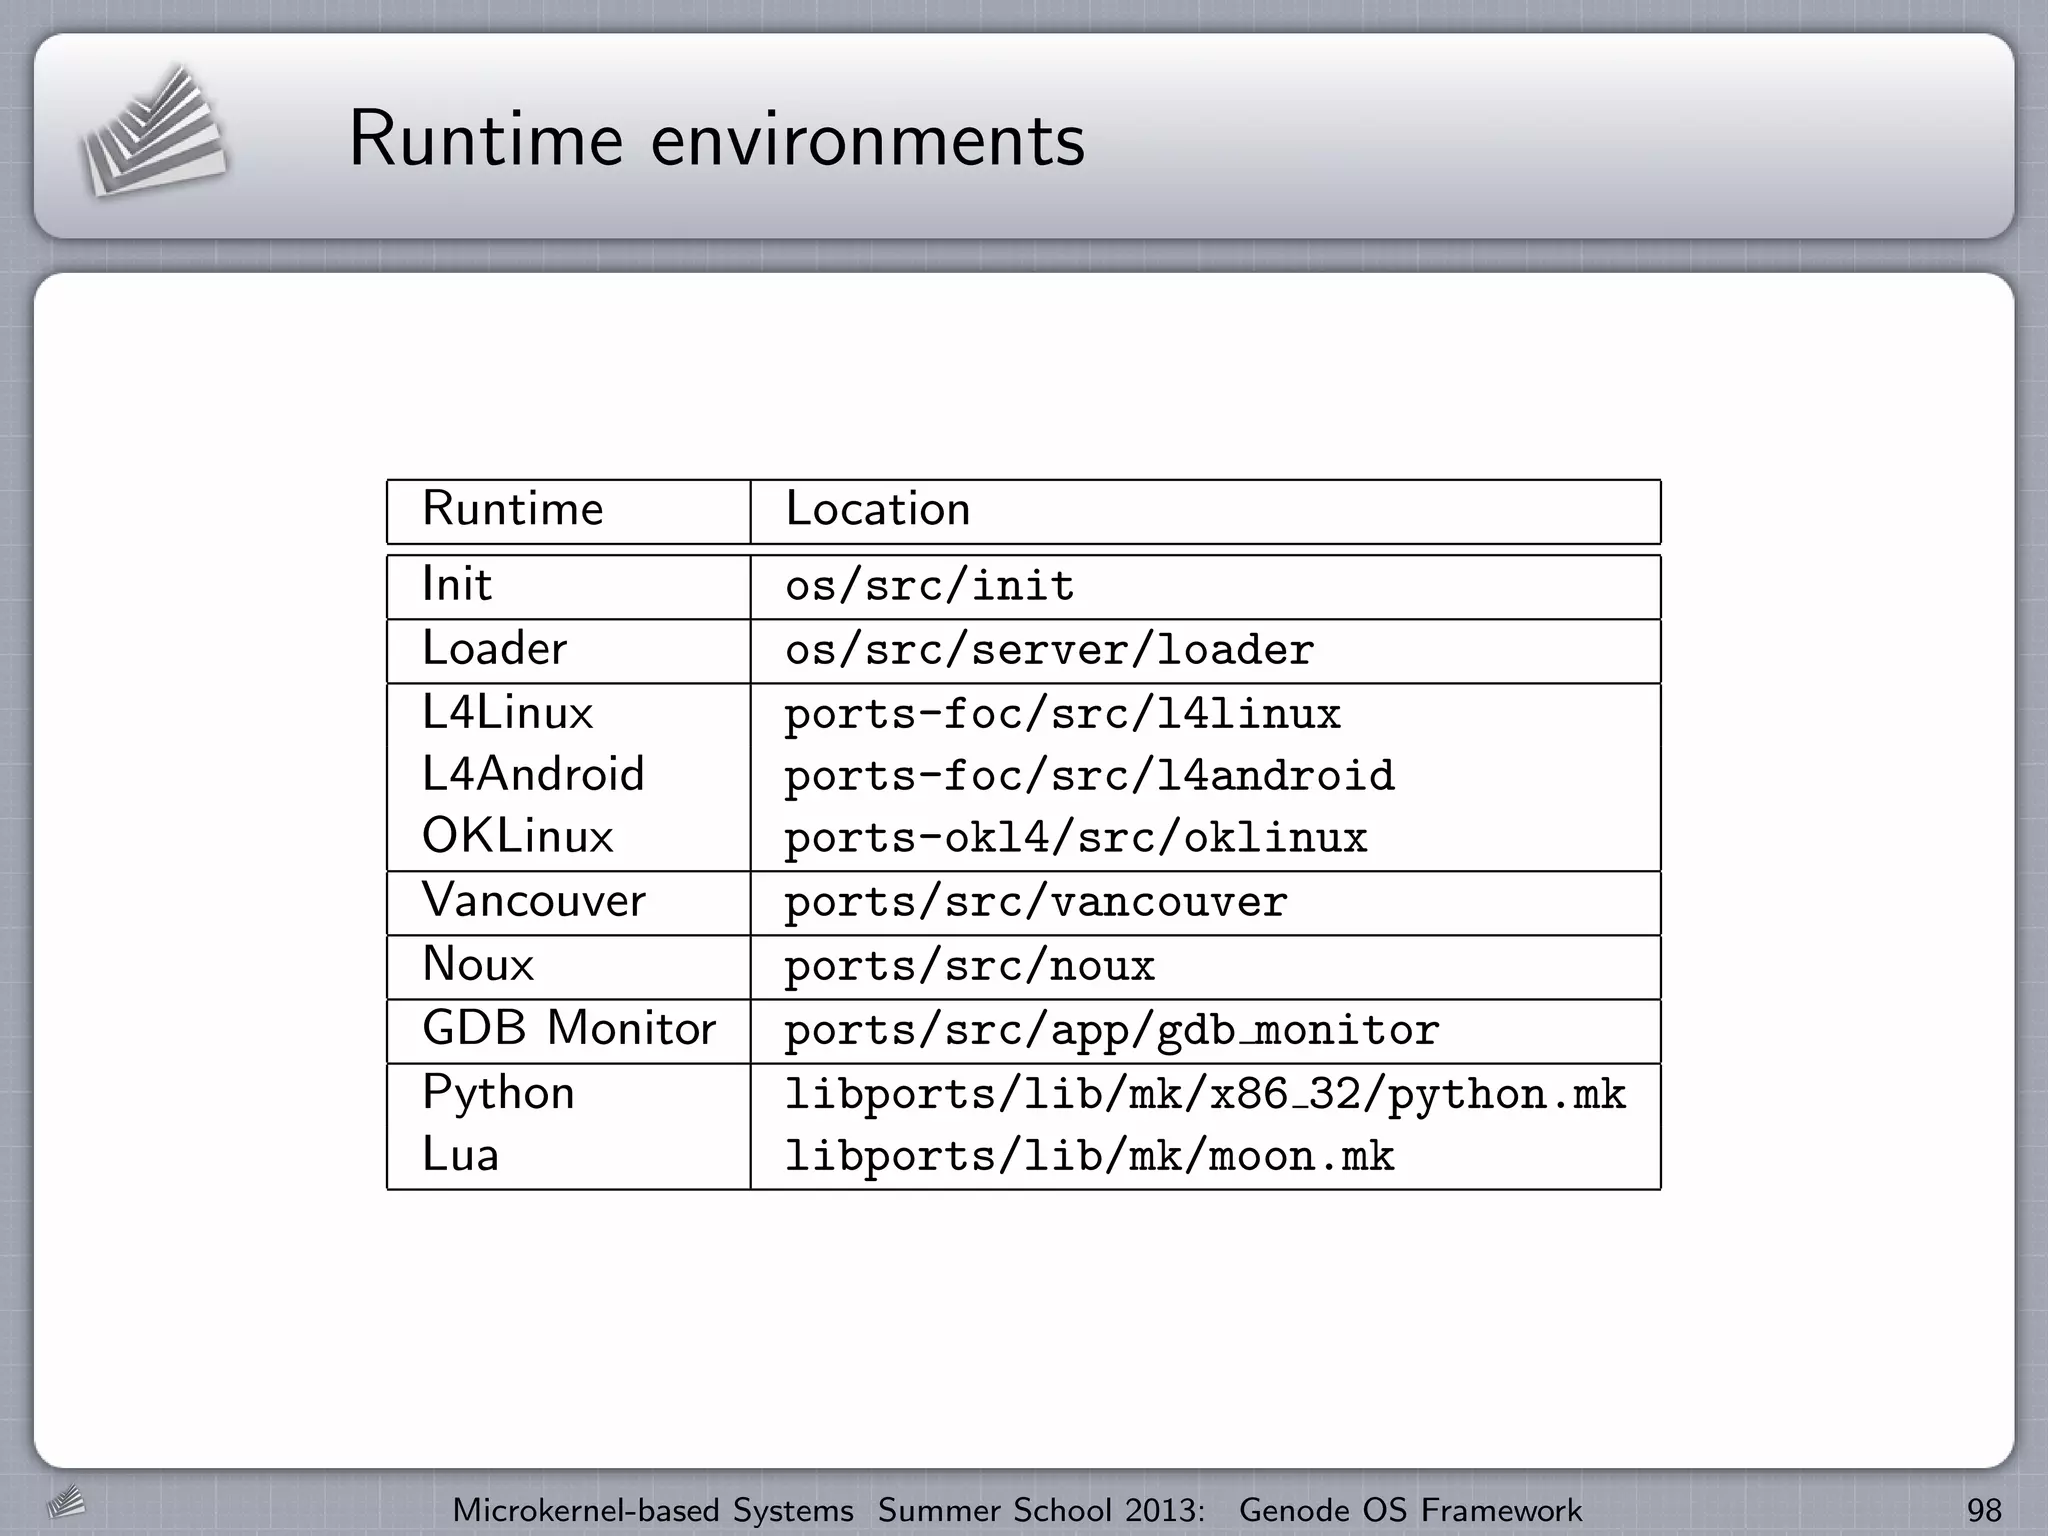
Task: Select the Vancouver runtime row
Action: click(x=533, y=900)
